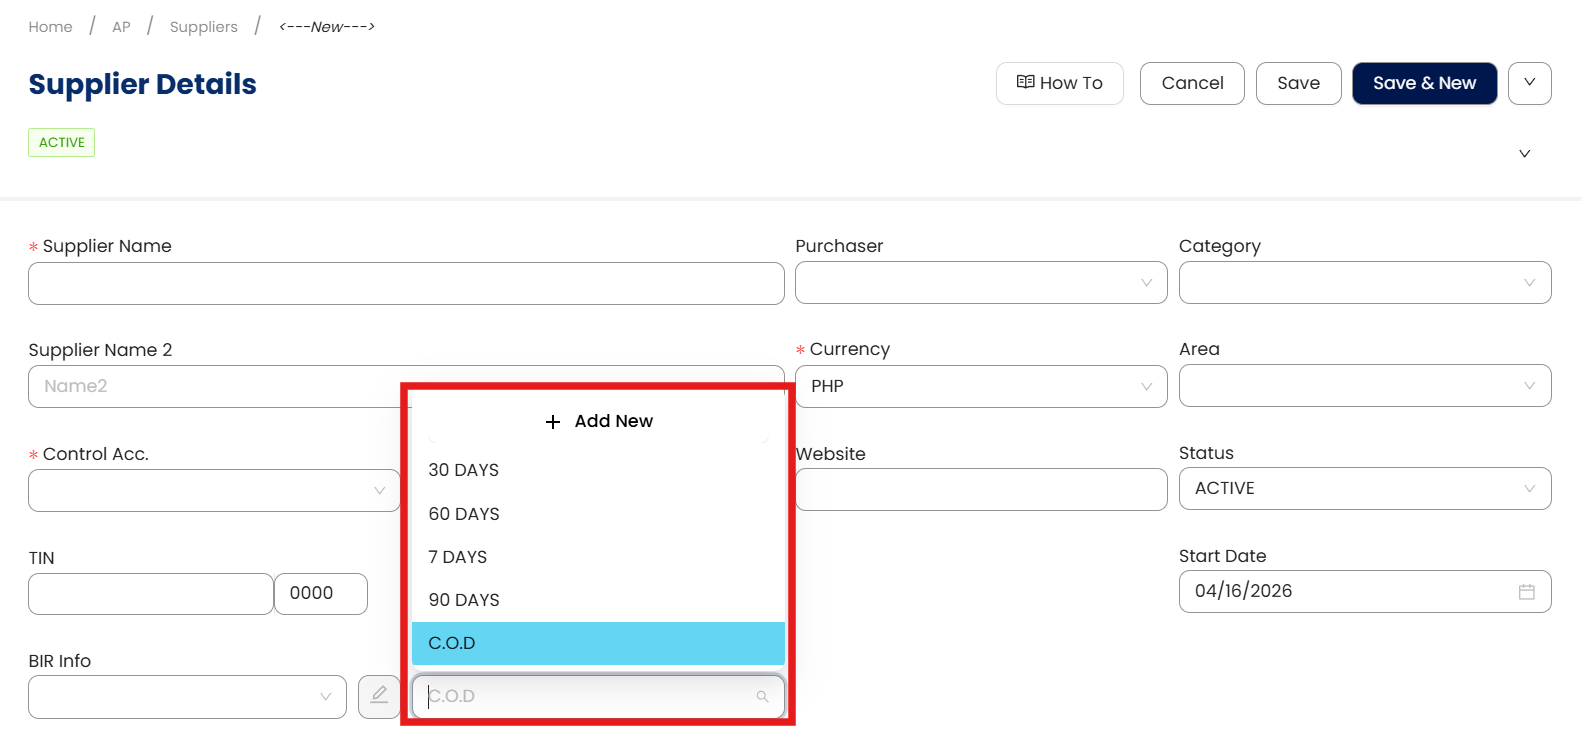Click the Cancel button
The width and height of the screenshot is (1582, 754).
[1192, 83]
